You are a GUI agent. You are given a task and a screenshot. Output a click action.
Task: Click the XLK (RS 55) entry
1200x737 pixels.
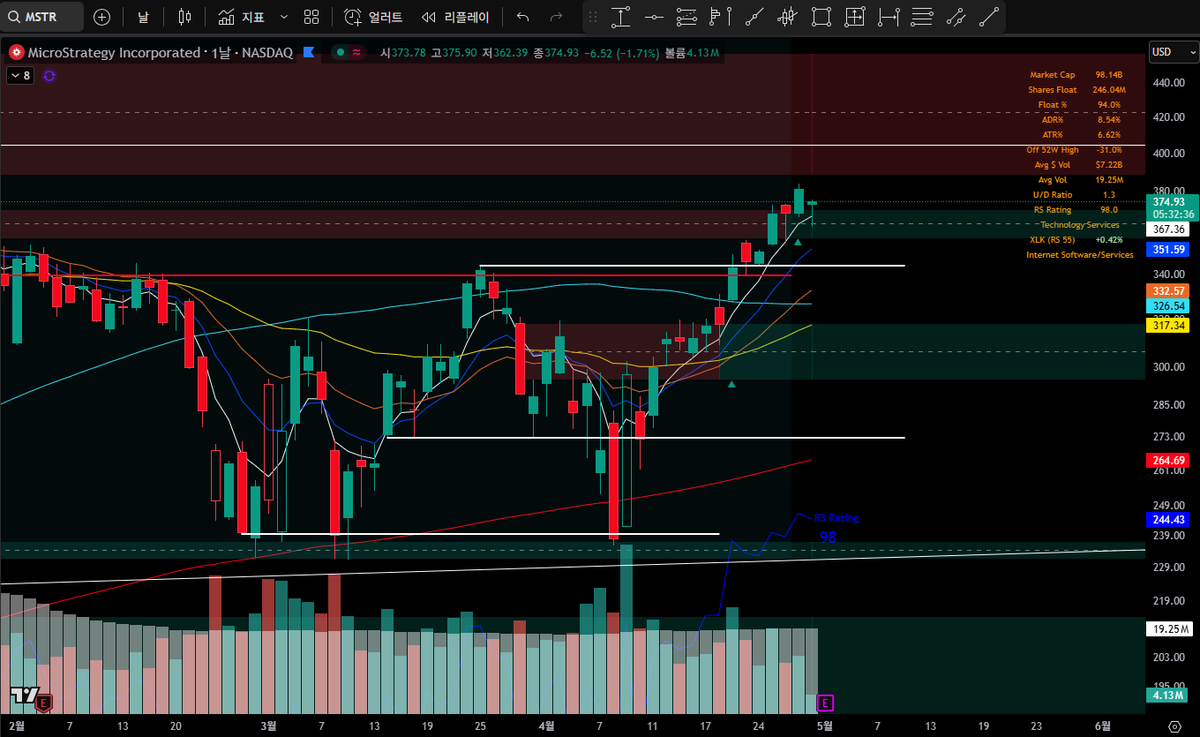pos(1076,240)
